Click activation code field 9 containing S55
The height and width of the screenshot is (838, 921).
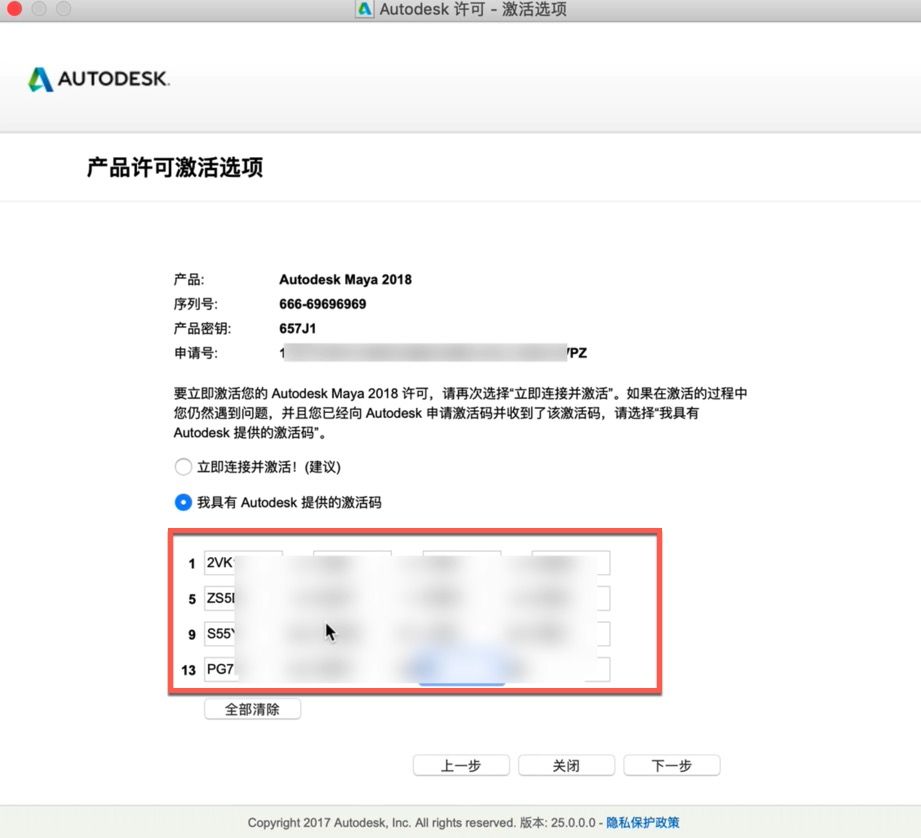[x=243, y=634]
